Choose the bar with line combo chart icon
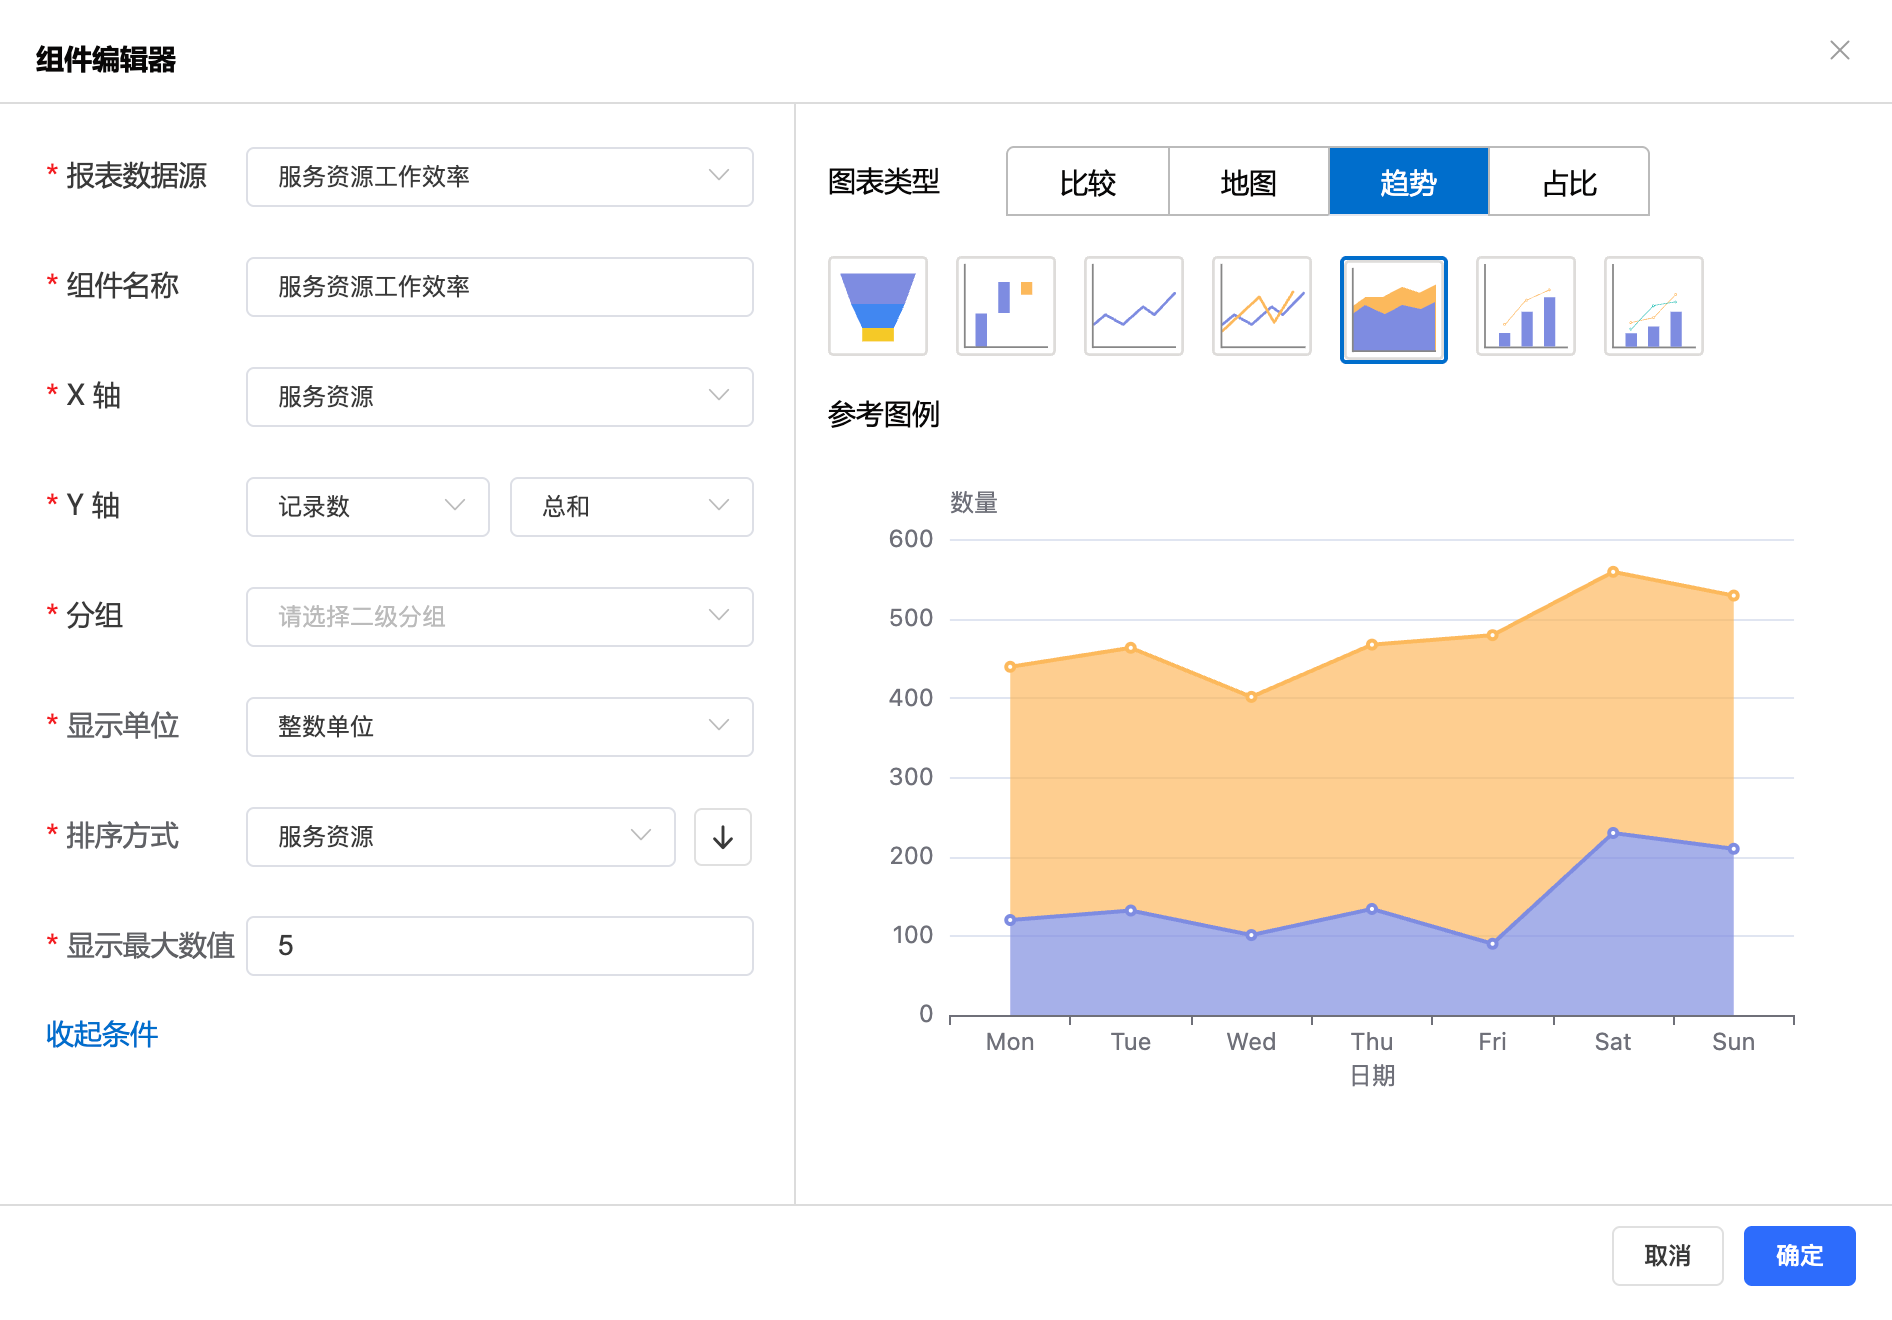1892x1320 pixels. [x=1526, y=306]
